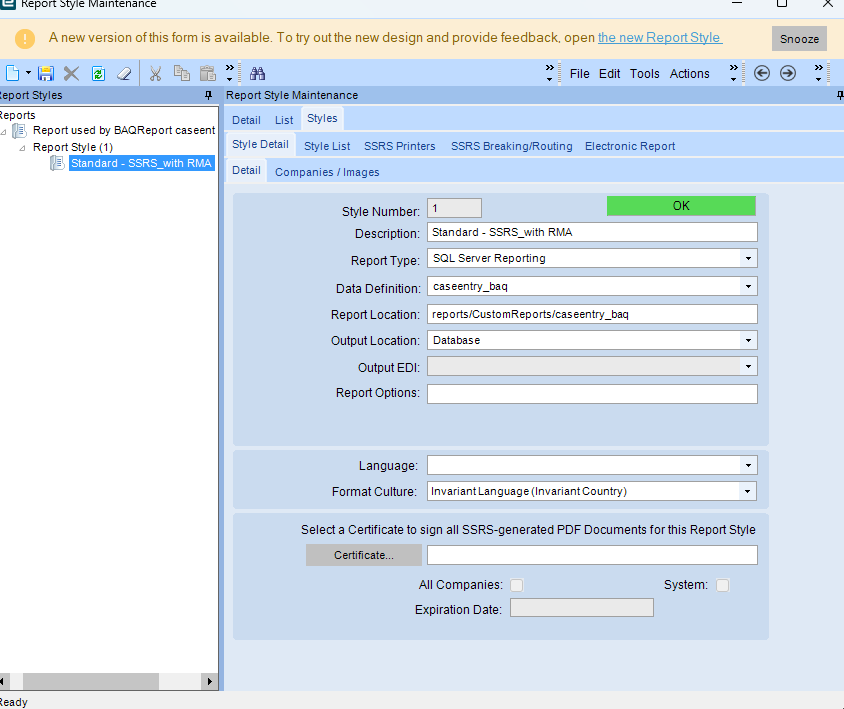Refresh the form using the green refresh icon
The height and width of the screenshot is (709, 844).
coord(98,73)
